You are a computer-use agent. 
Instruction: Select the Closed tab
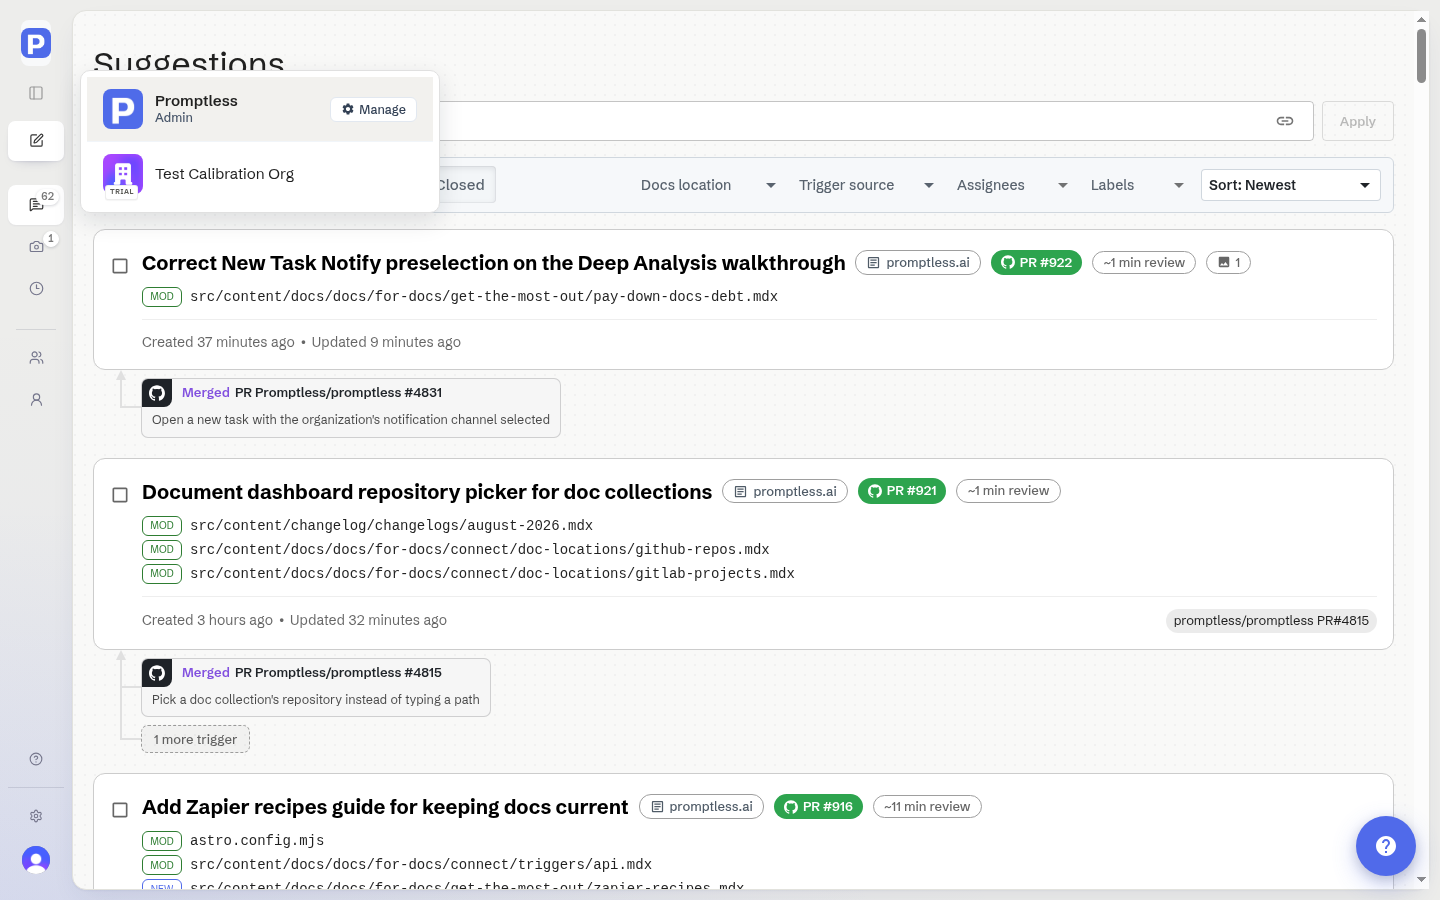(x=461, y=185)
